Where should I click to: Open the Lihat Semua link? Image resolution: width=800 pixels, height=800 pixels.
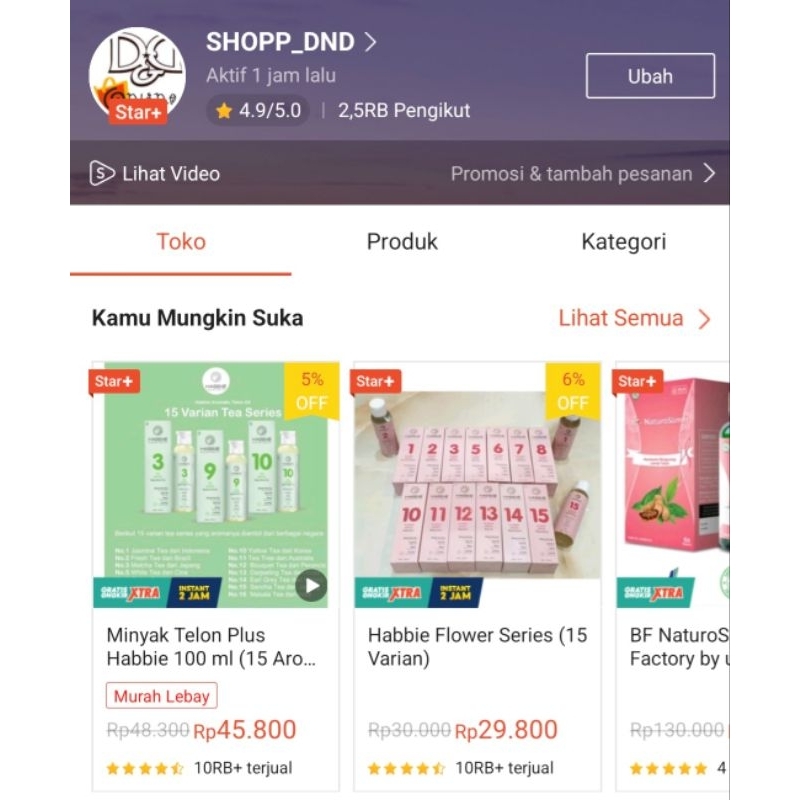pyautogui.click(x=620, y=318)
